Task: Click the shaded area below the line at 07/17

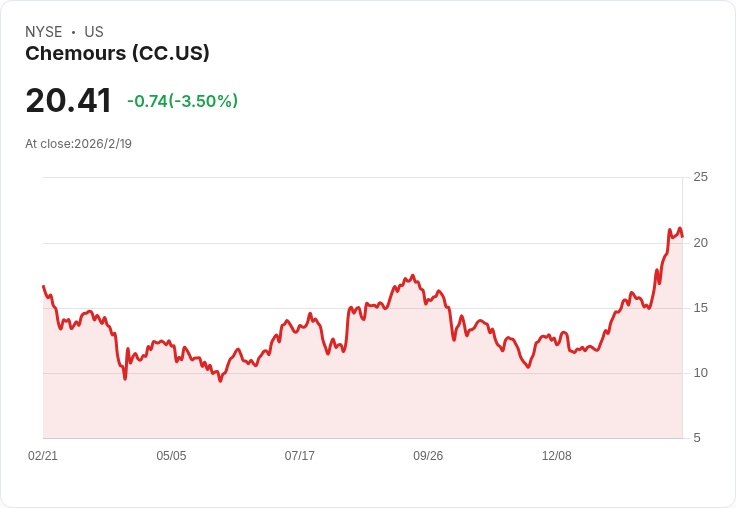Action: [x=299, y=390]
